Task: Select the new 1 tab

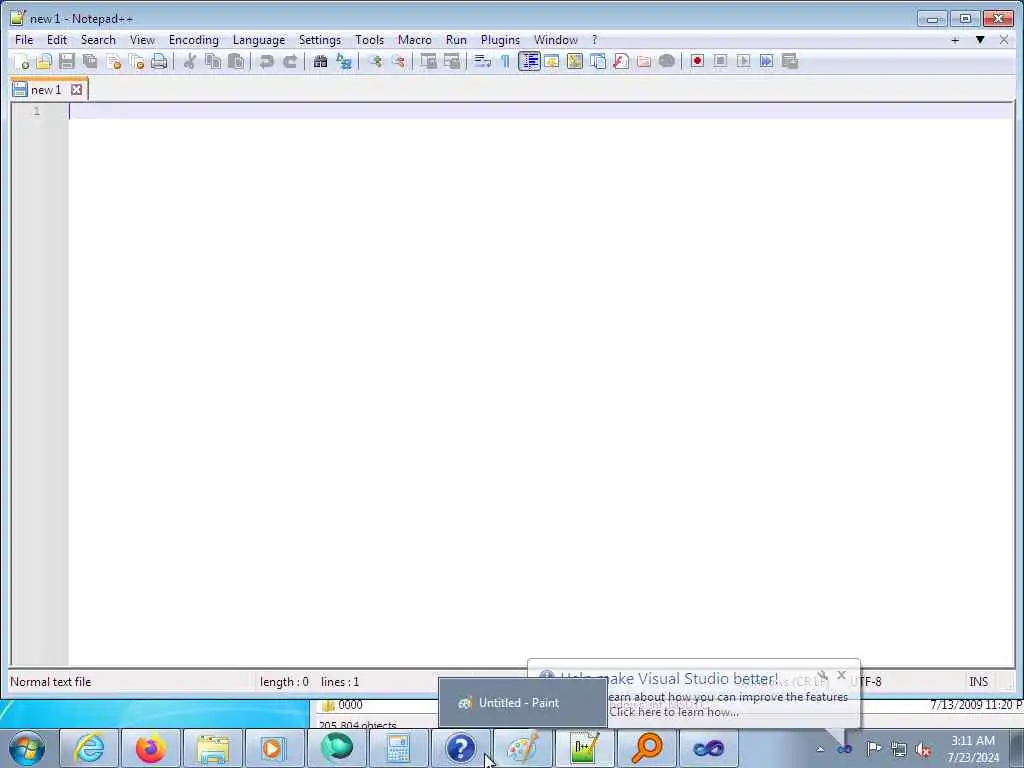Action: 46,90
